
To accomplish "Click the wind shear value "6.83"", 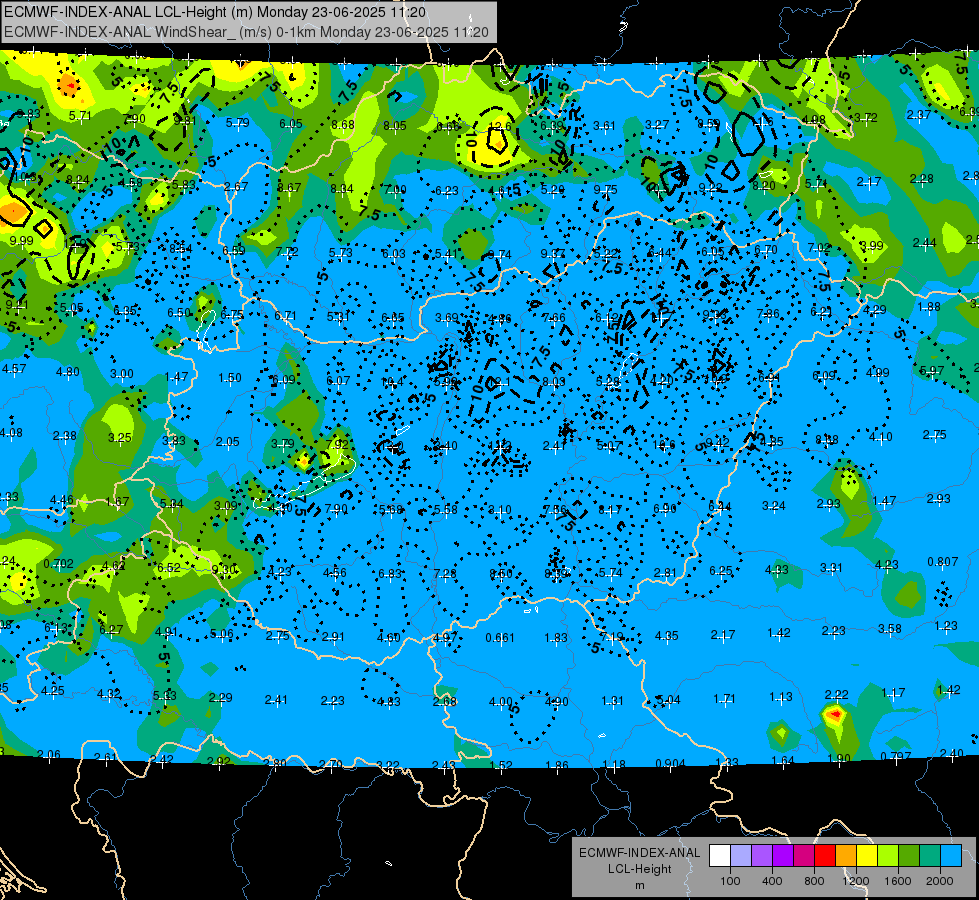I will click(390, 573).
